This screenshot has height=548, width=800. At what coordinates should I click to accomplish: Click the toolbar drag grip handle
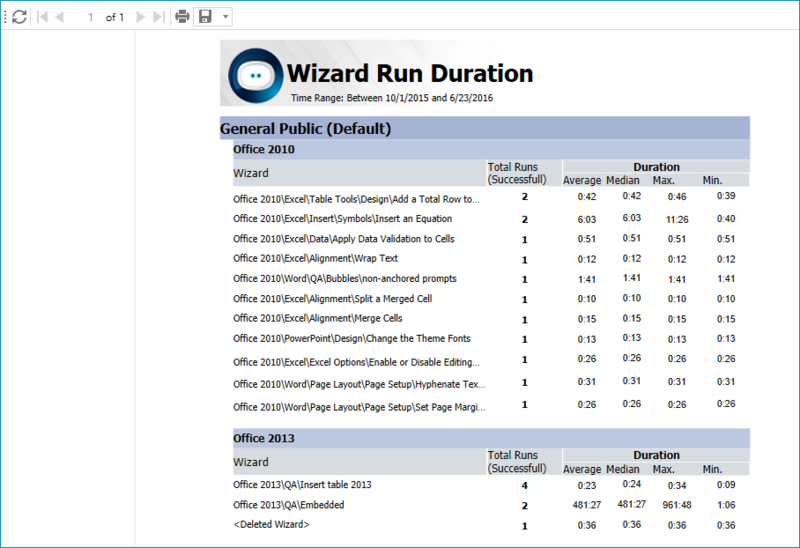[x=5, y=17]
